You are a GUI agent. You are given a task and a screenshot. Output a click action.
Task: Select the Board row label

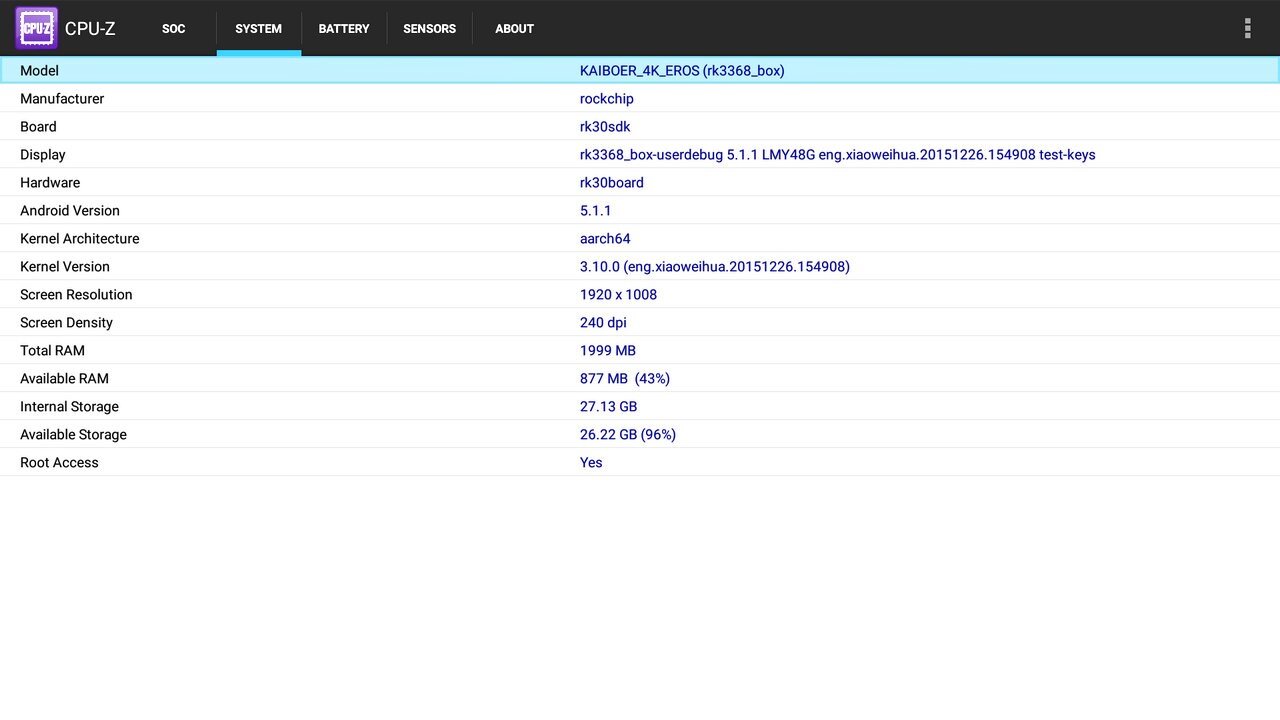[38, 127]
